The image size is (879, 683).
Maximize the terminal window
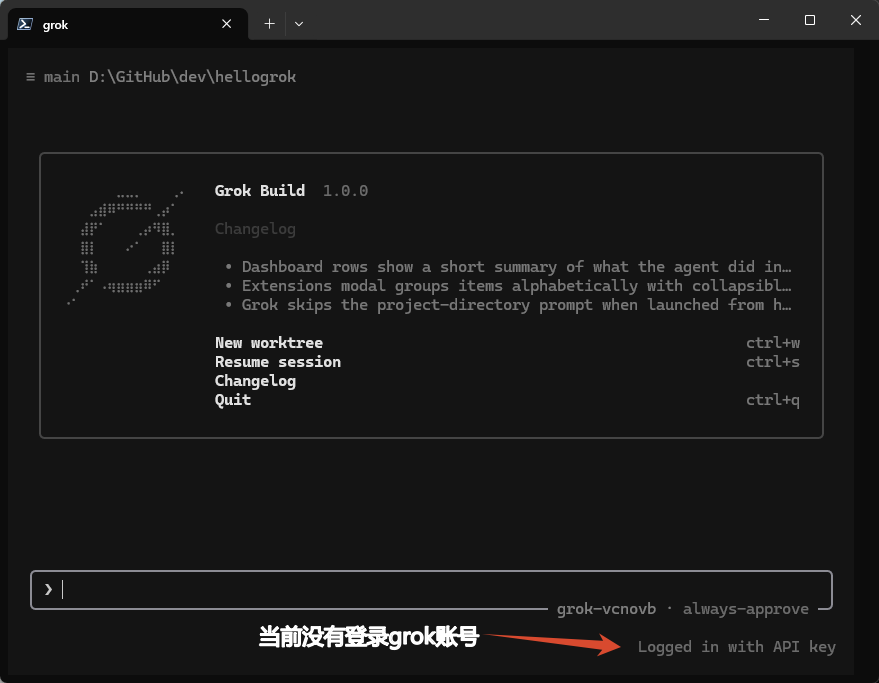tap(809, 20)
